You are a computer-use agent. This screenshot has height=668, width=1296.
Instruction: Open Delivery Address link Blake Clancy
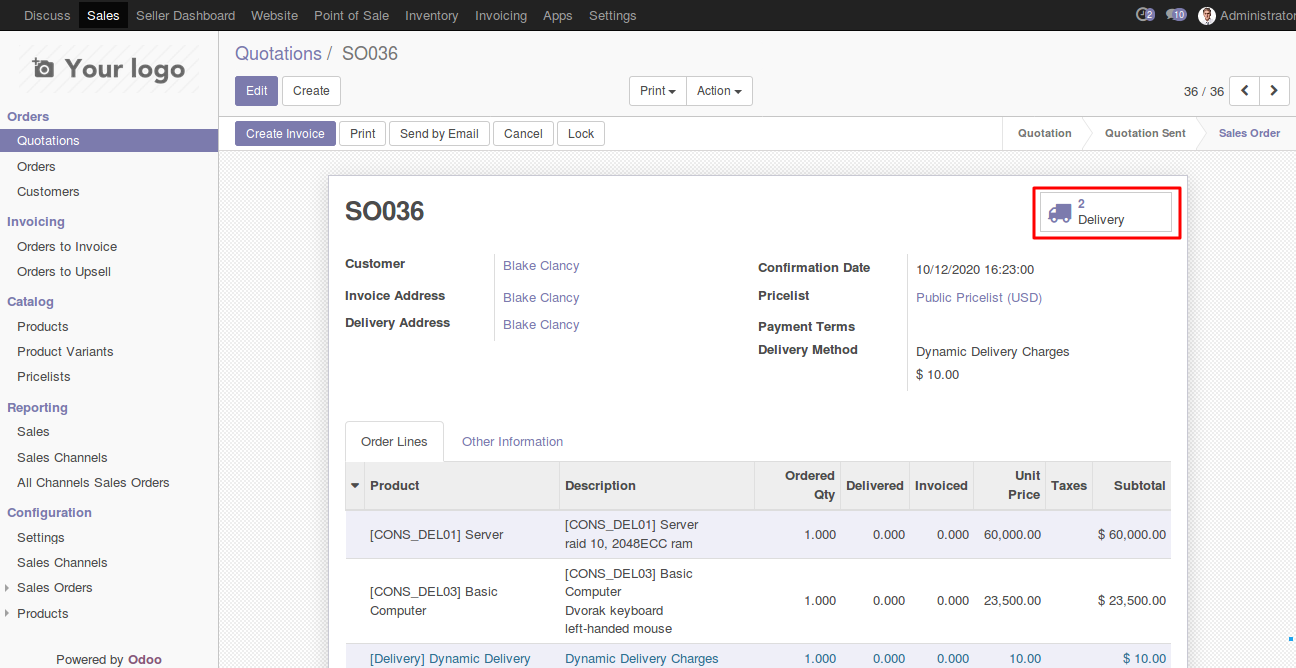coord(541,325)
